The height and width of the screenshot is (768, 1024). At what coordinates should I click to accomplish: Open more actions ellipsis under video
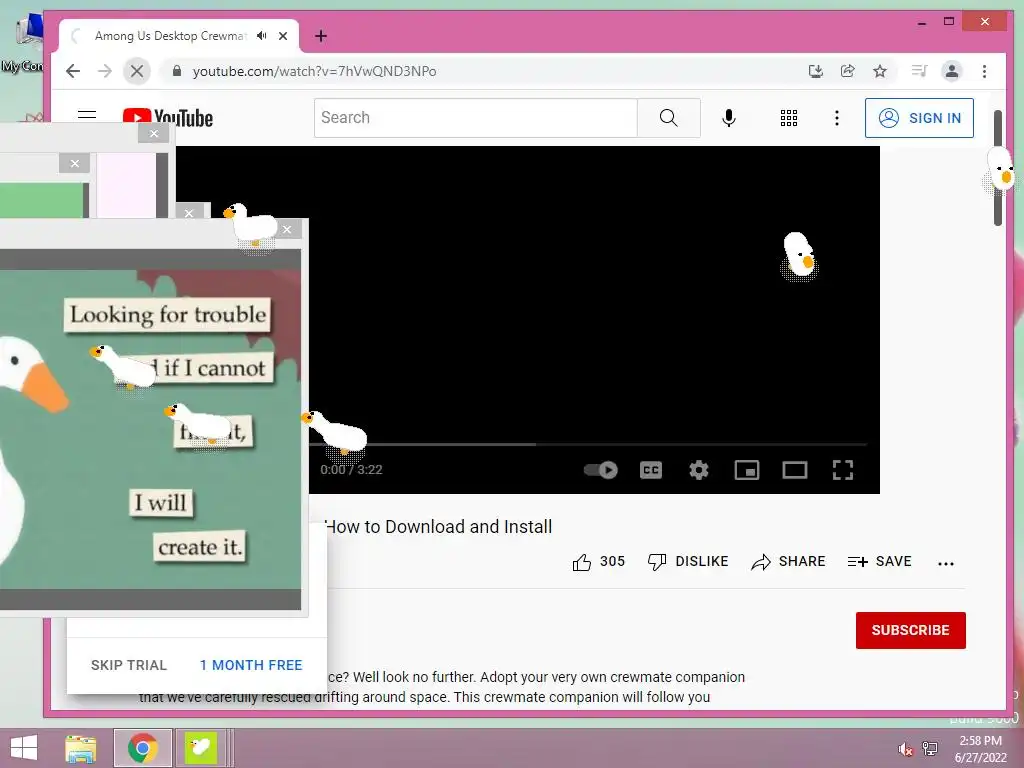coord(946,563)
